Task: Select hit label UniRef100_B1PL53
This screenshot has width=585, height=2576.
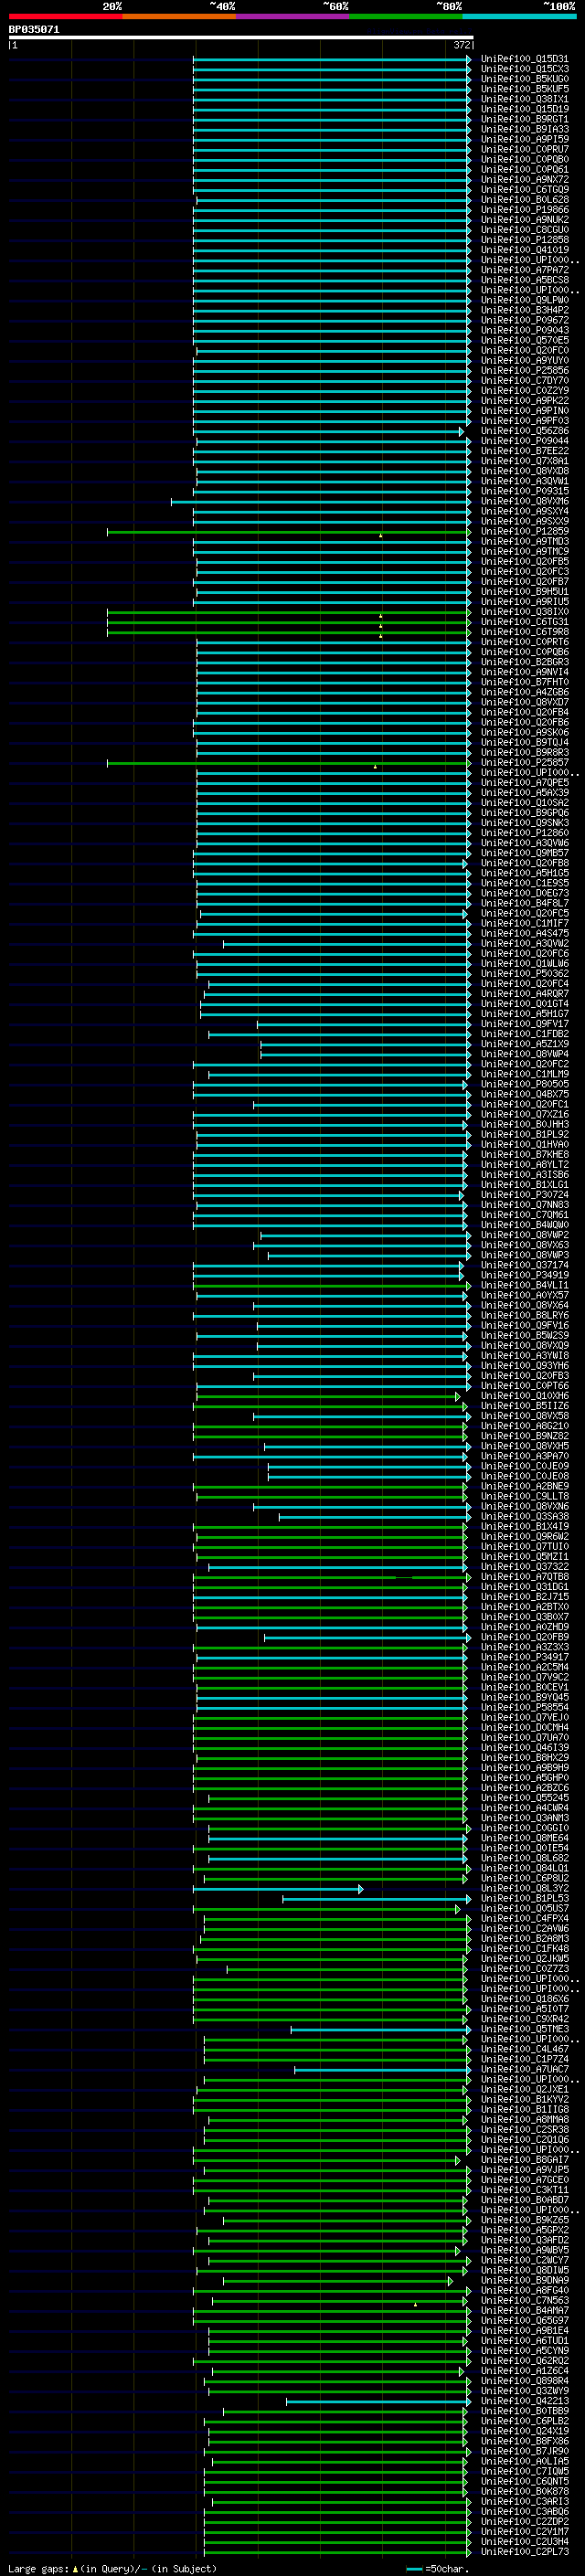Action: click(525, 1898)
